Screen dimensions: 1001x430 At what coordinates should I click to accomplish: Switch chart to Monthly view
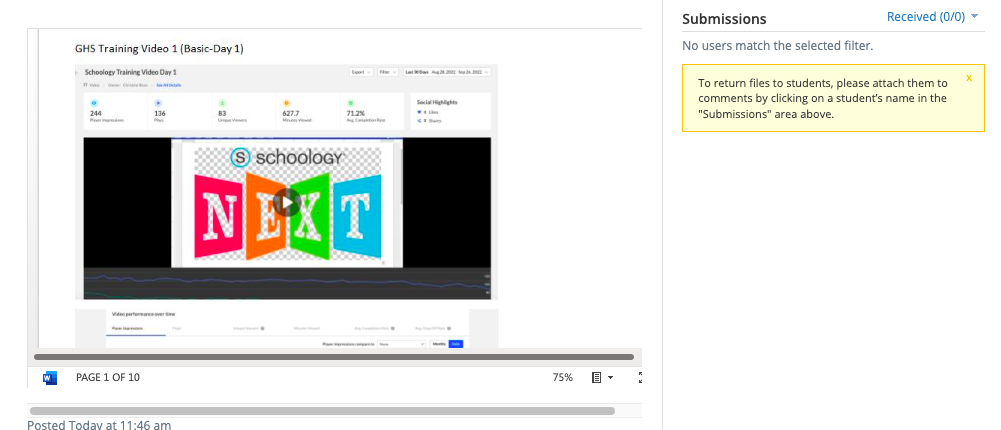[439, 344]
